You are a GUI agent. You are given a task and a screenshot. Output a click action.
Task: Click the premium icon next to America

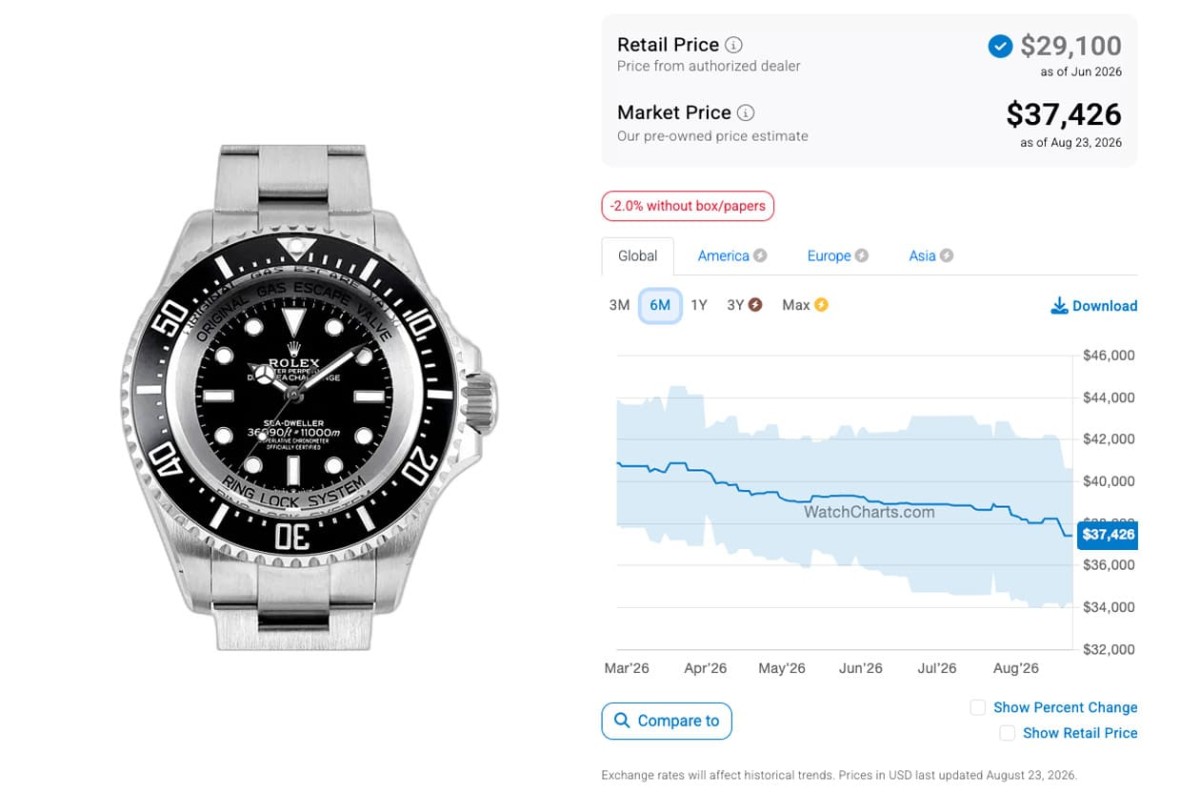pos(760,256)
